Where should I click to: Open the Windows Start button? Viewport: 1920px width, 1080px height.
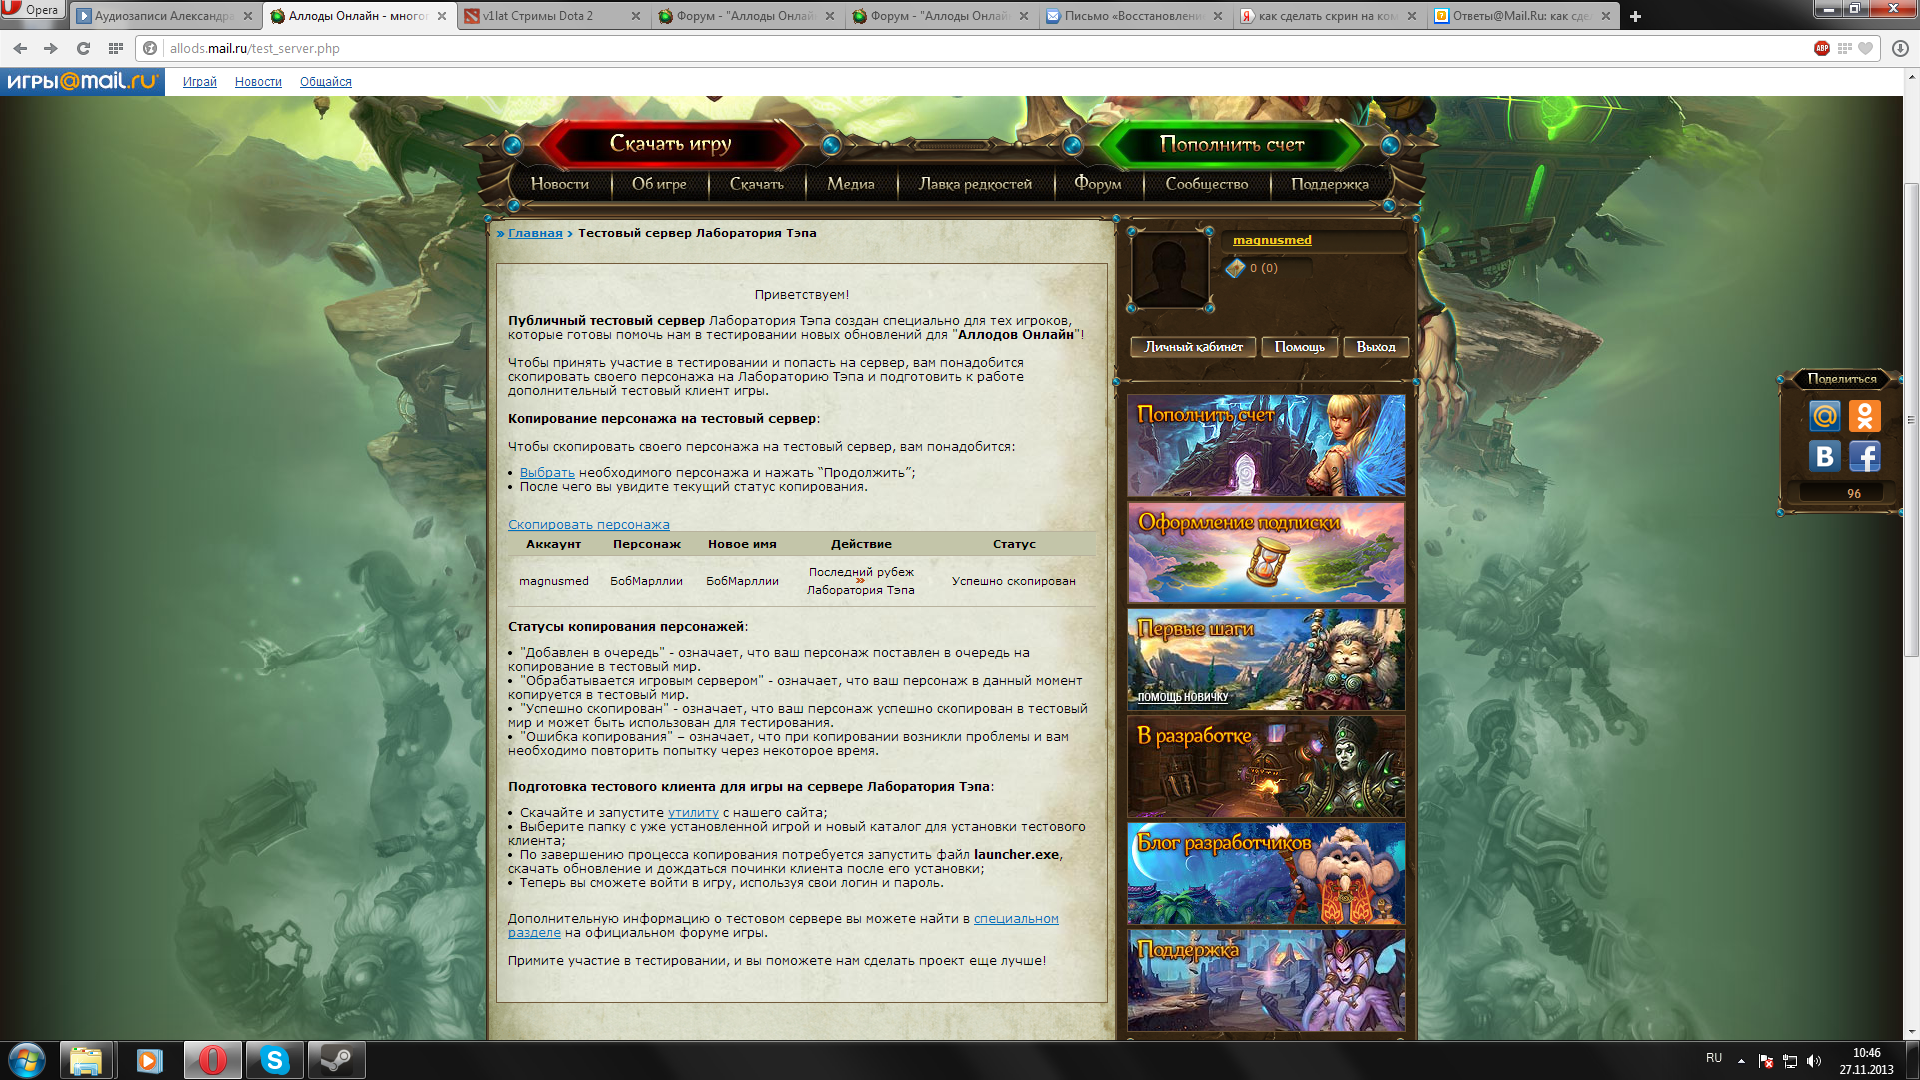[x=27, y=1060]
